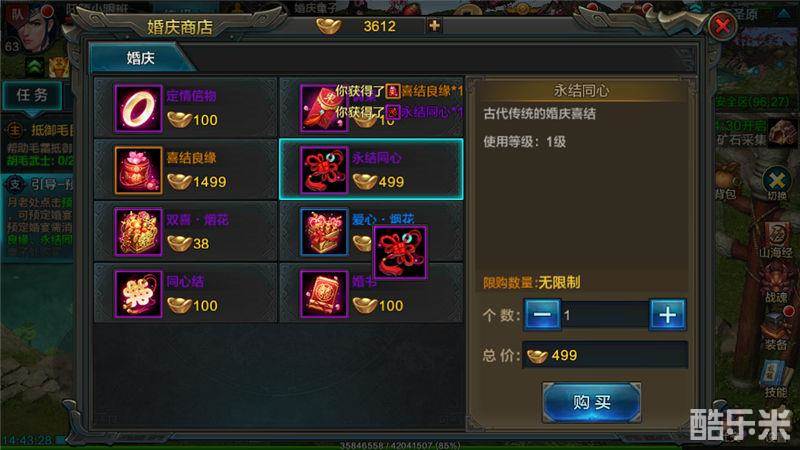Select the 爱心·烟花 heart fireworks icon
The image size is (800, 450).
(x=324, y=232)
